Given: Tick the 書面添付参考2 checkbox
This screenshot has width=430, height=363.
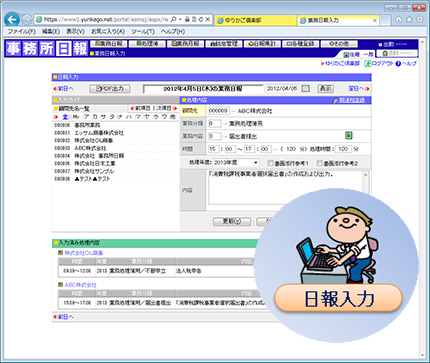Looking at the screenshot, I should [x=319, y=163].
